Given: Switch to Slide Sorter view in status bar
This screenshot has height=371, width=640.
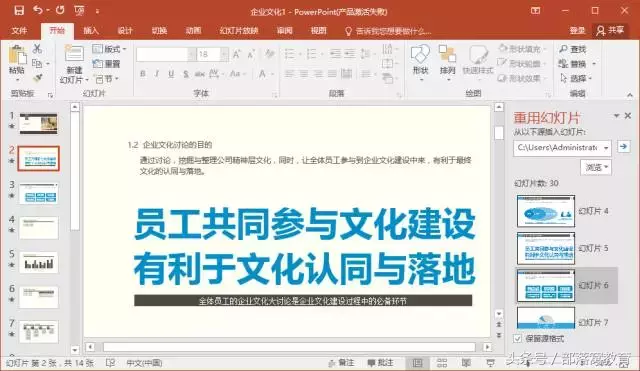Looking at the screenshot, I should point(442,363).
